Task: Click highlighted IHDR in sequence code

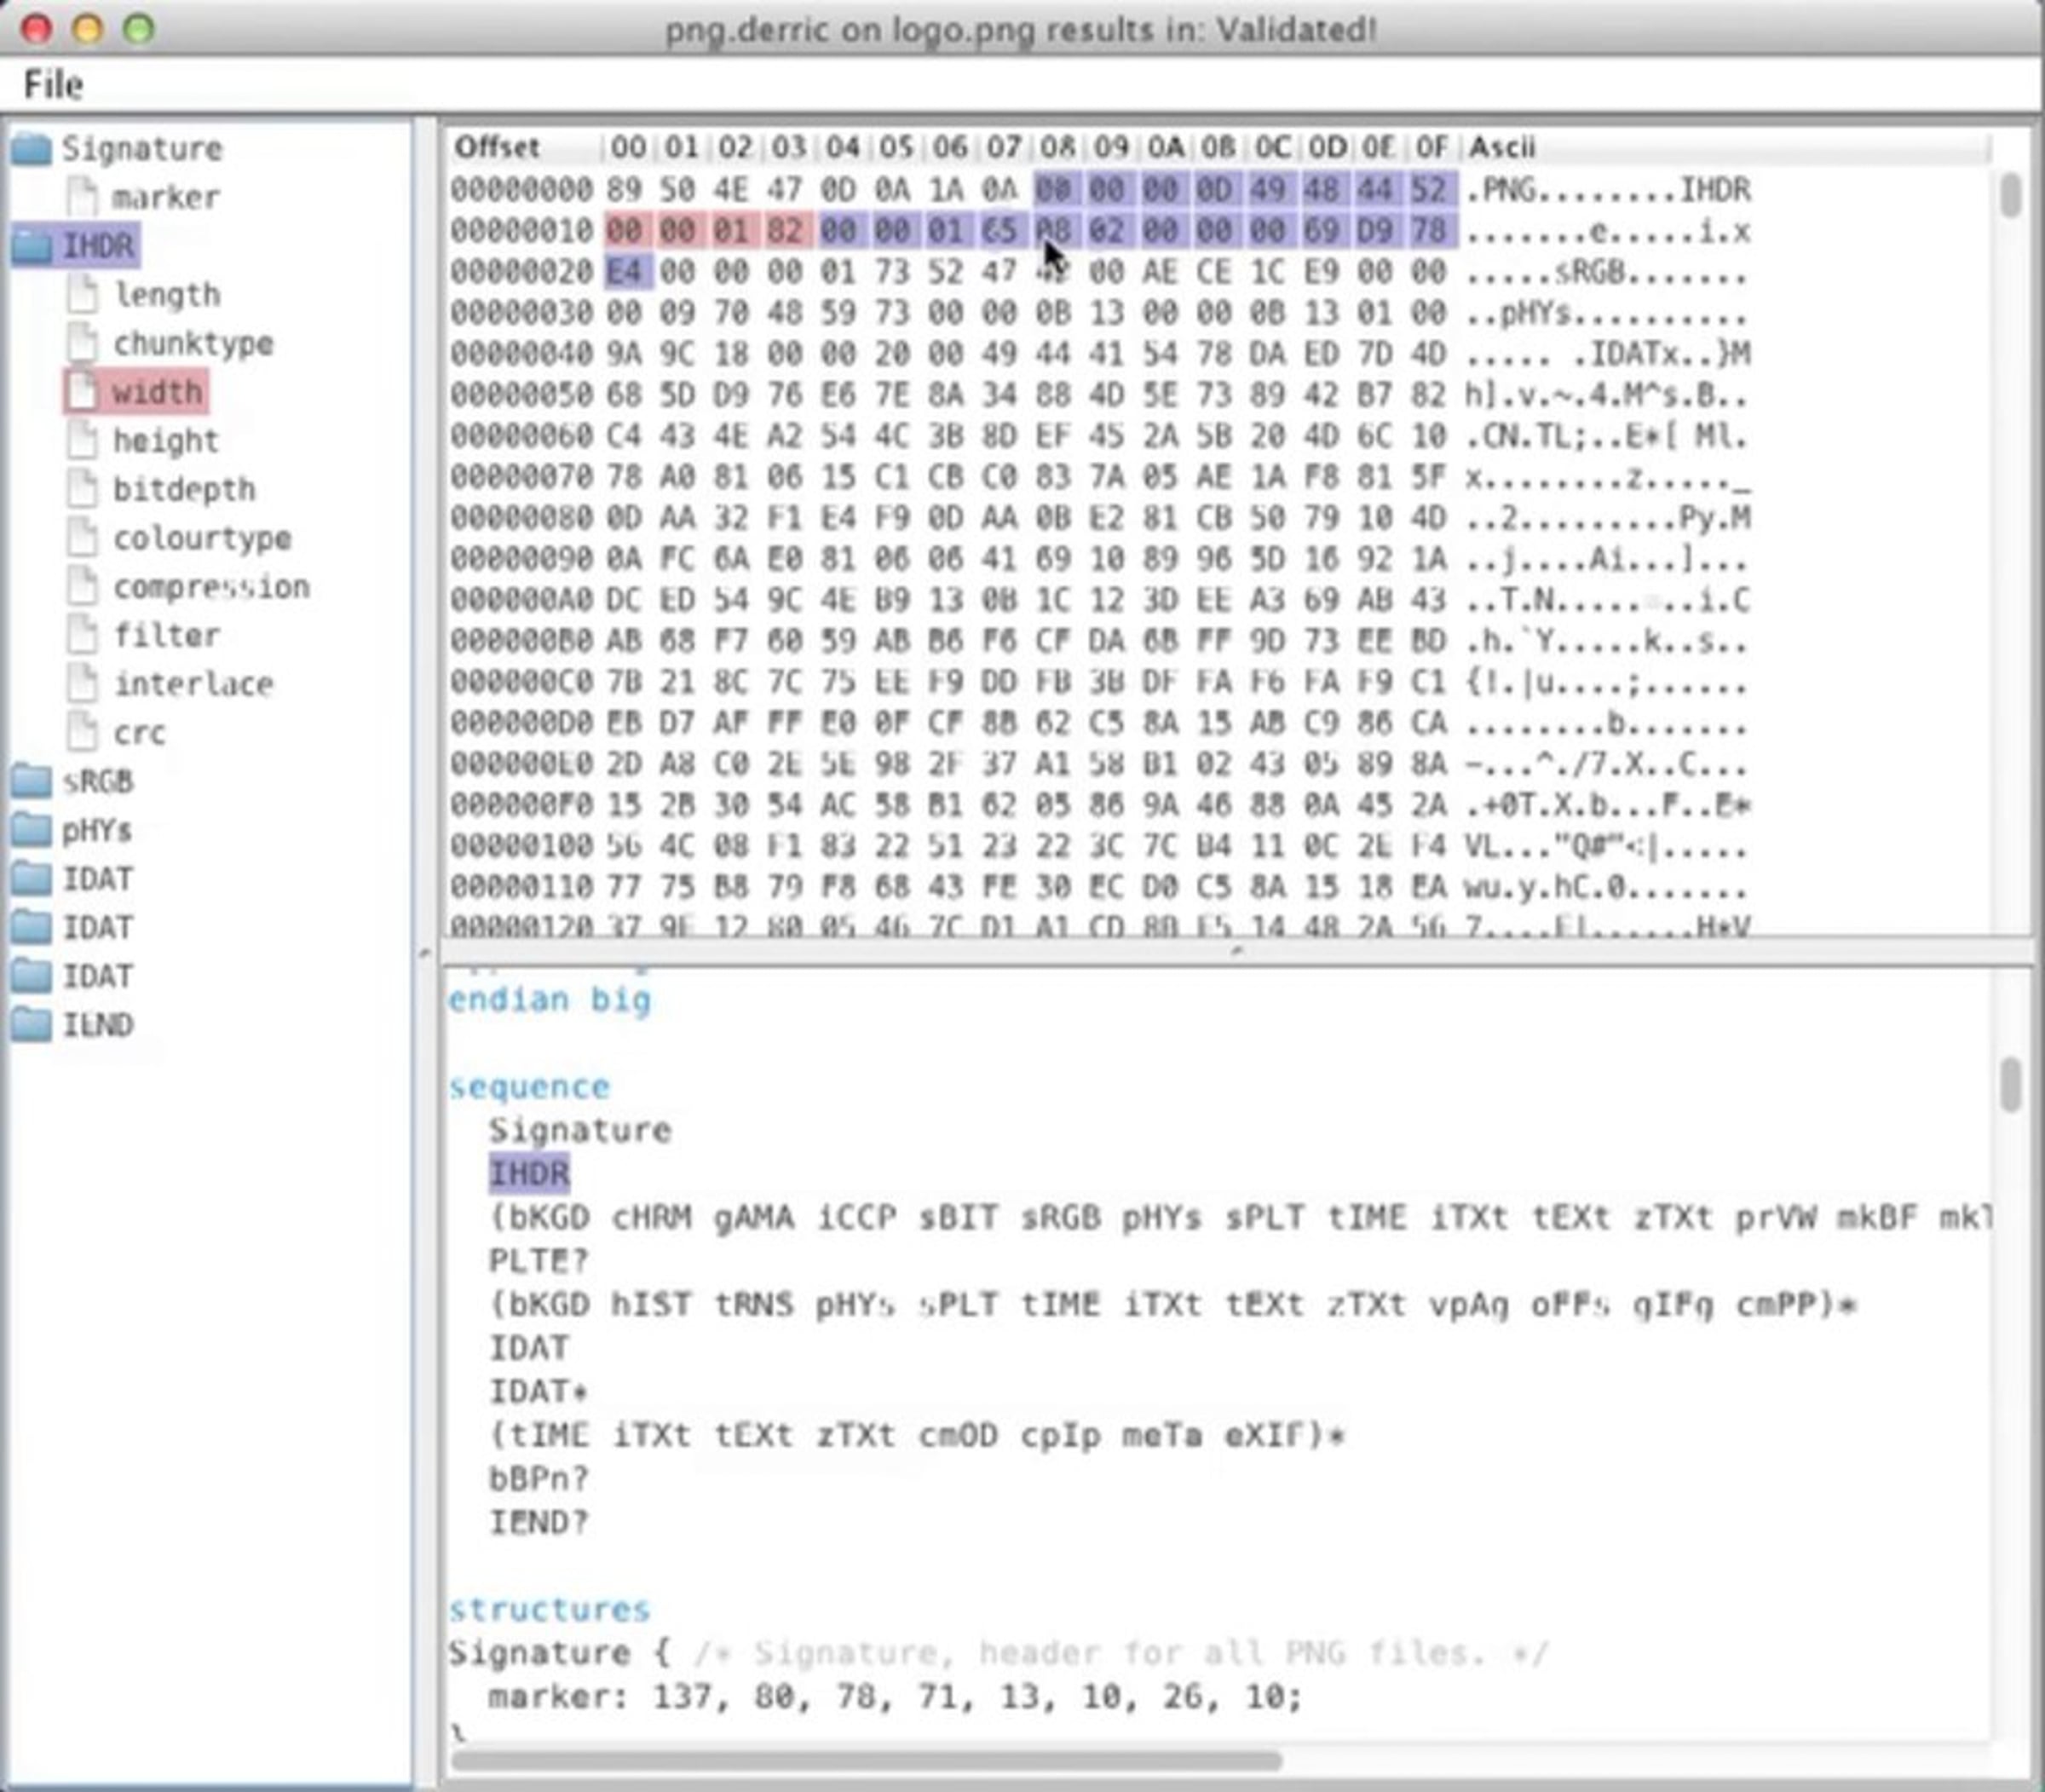Action: pos(529,1173)
